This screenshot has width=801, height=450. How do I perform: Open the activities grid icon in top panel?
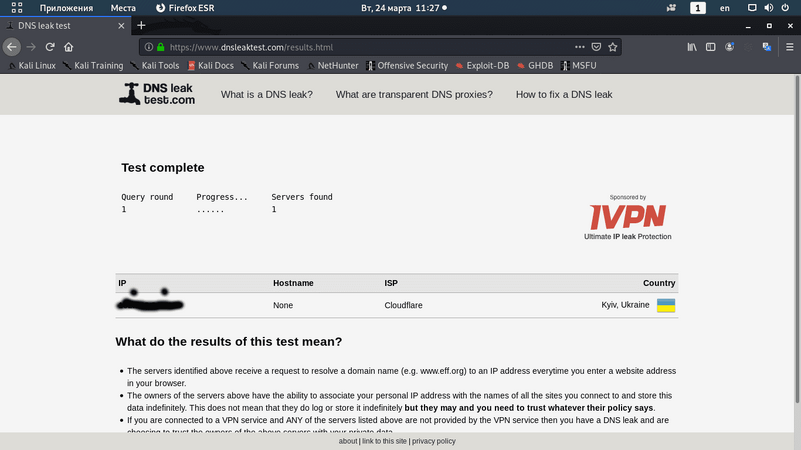17,8
